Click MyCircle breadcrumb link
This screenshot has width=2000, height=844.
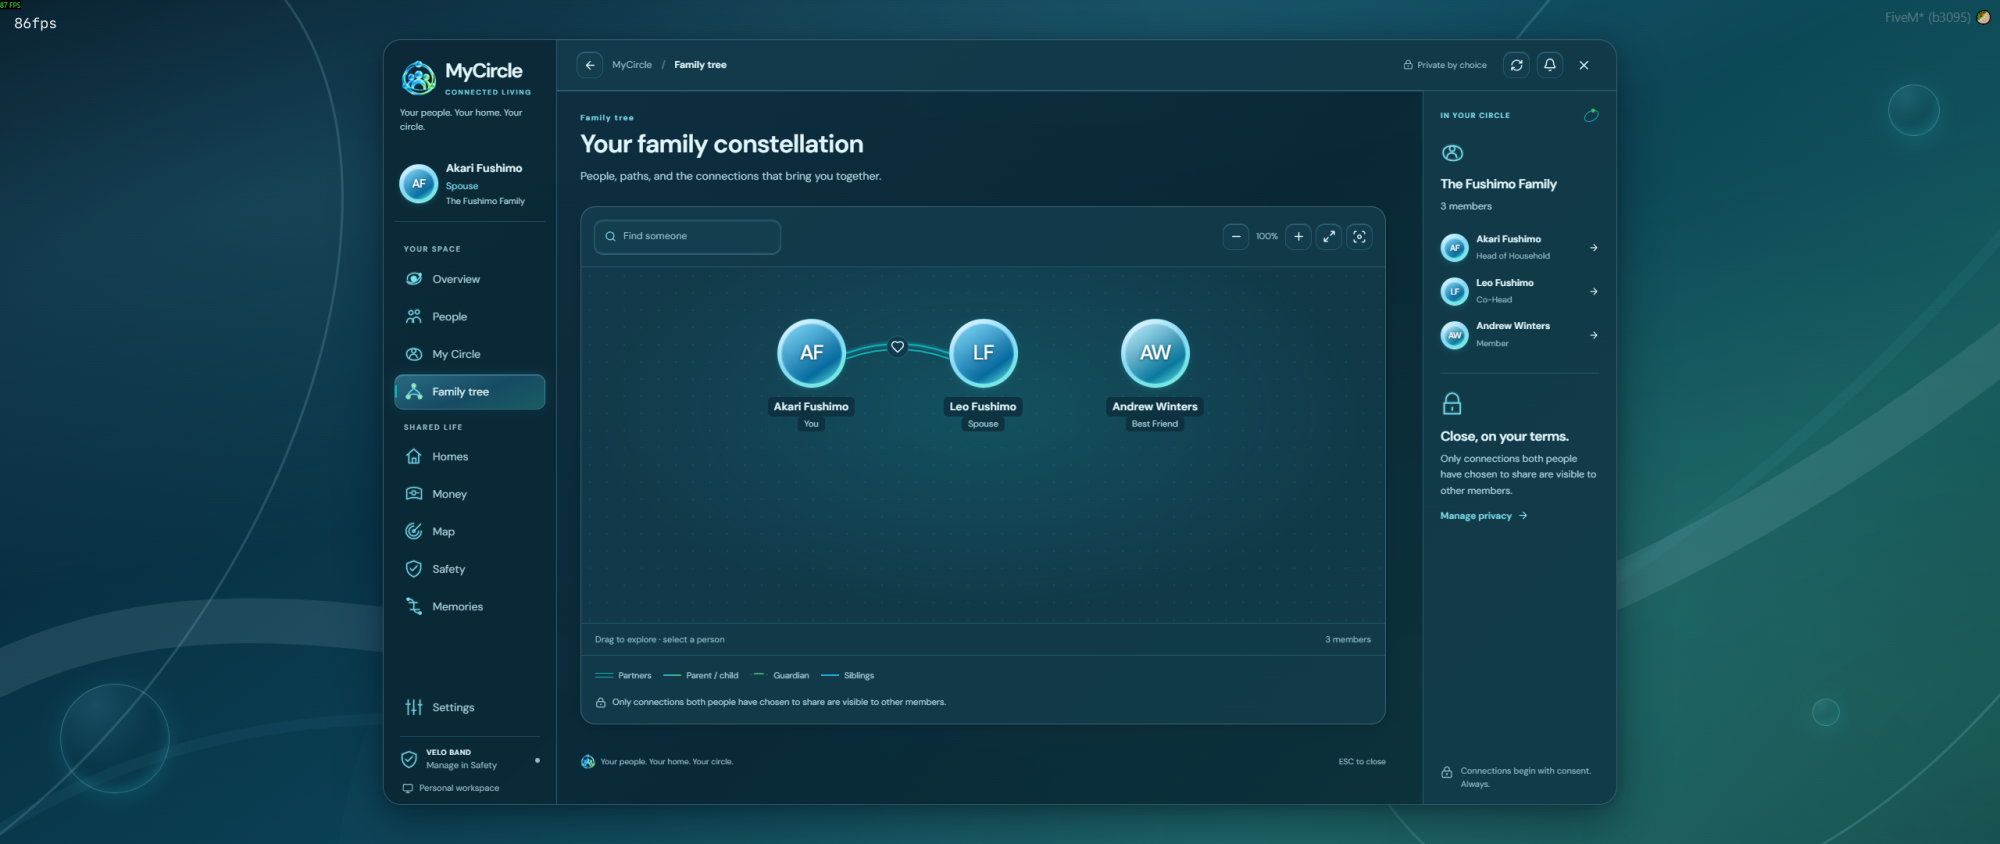(x=632, y=65)
